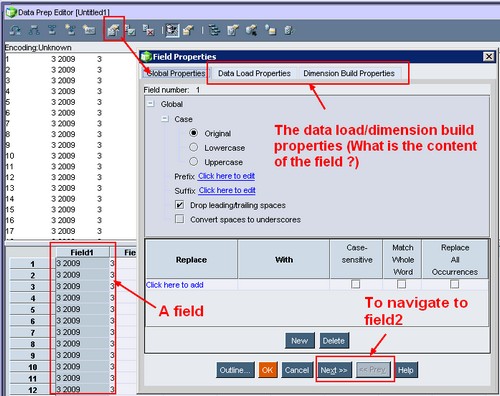Click the 'Field number: 1' label
This screenshot has width=500, height=396.
point(172,90)
